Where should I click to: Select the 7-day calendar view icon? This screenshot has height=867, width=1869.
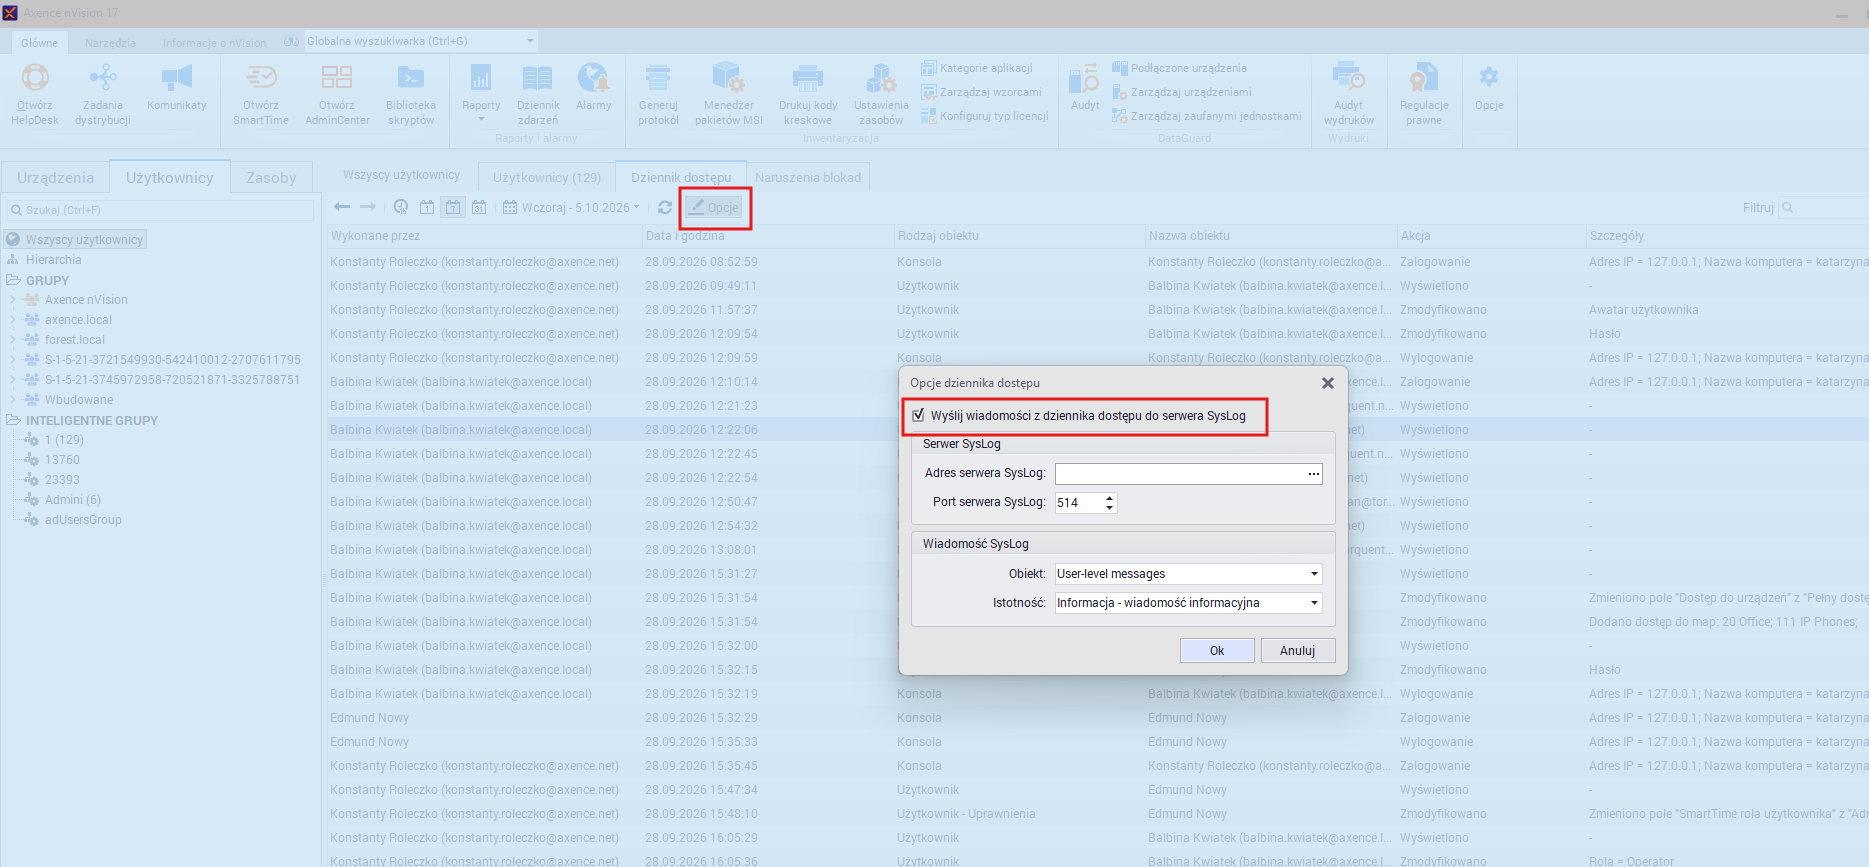click(453, 207)
